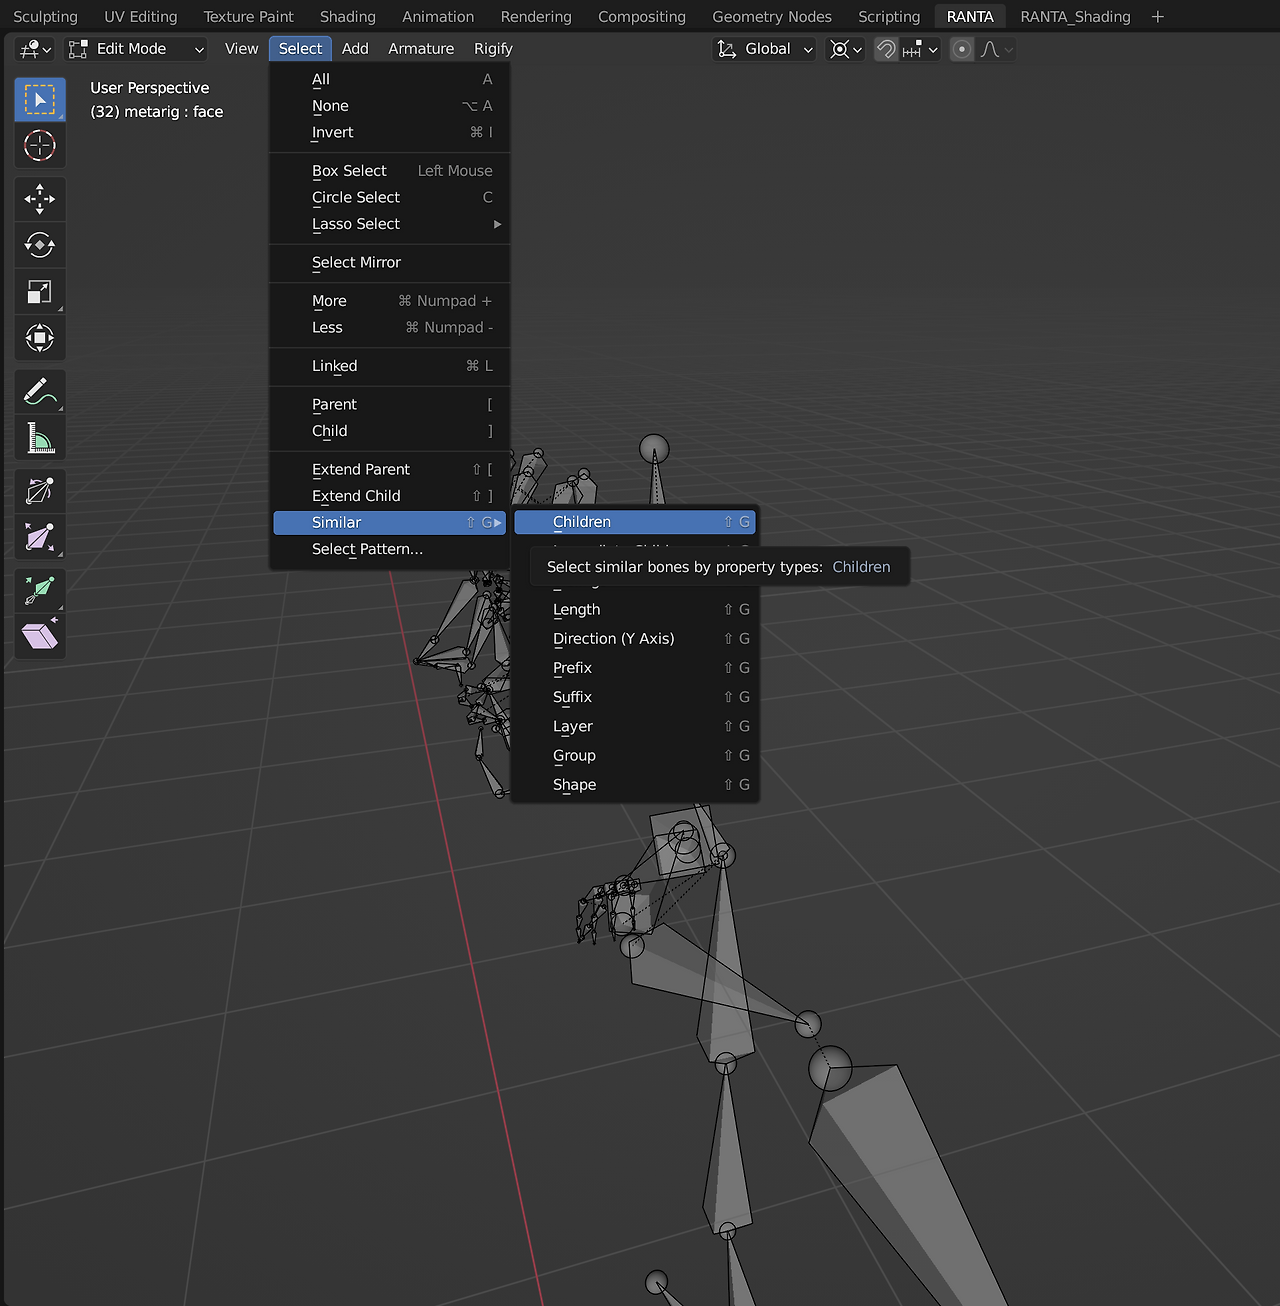1280x1306 pixels.
Task: Choose the Measure tool
Action: [40, 438]
